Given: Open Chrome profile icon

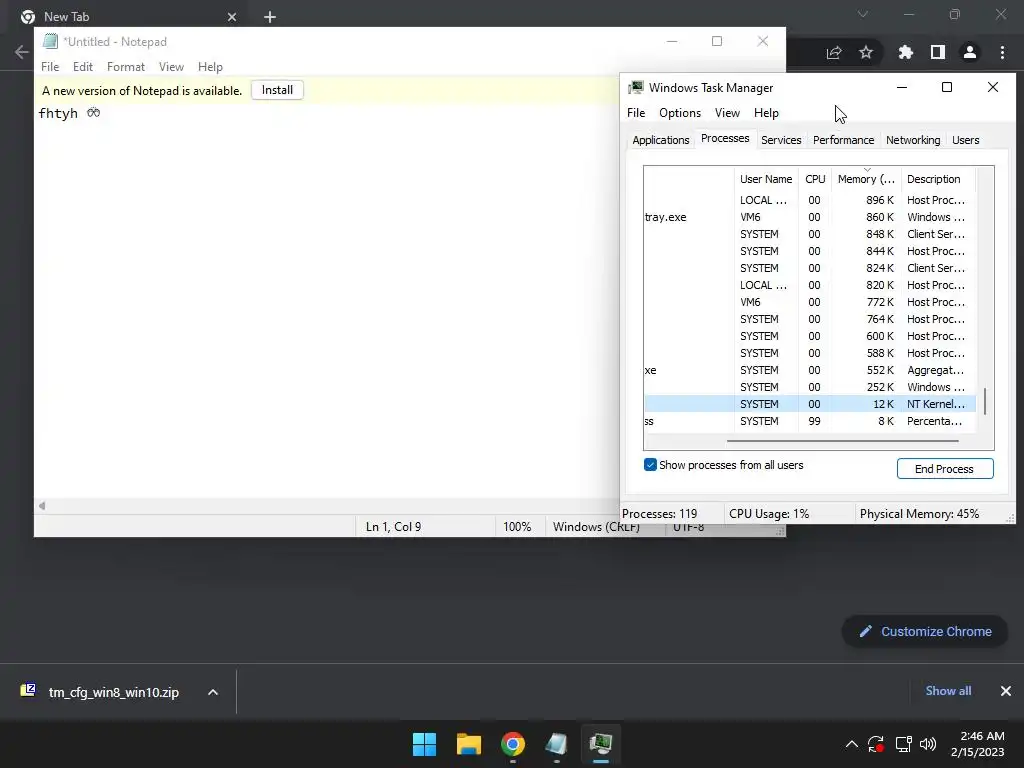Looking at the screenshot, I should coord(970,52).
